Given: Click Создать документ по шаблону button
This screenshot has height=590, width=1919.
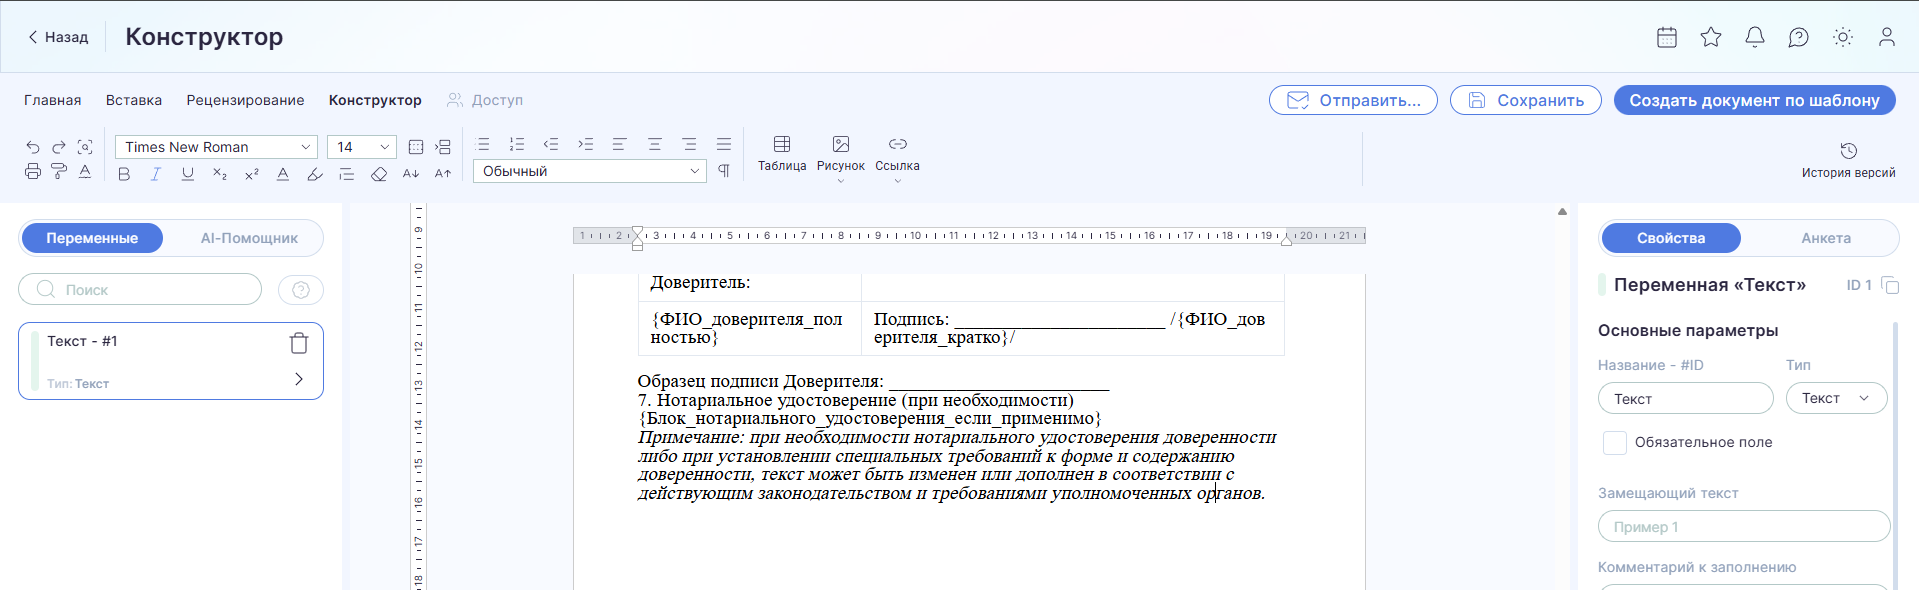Looking at the screenshot, I should tap(1754, 100).
